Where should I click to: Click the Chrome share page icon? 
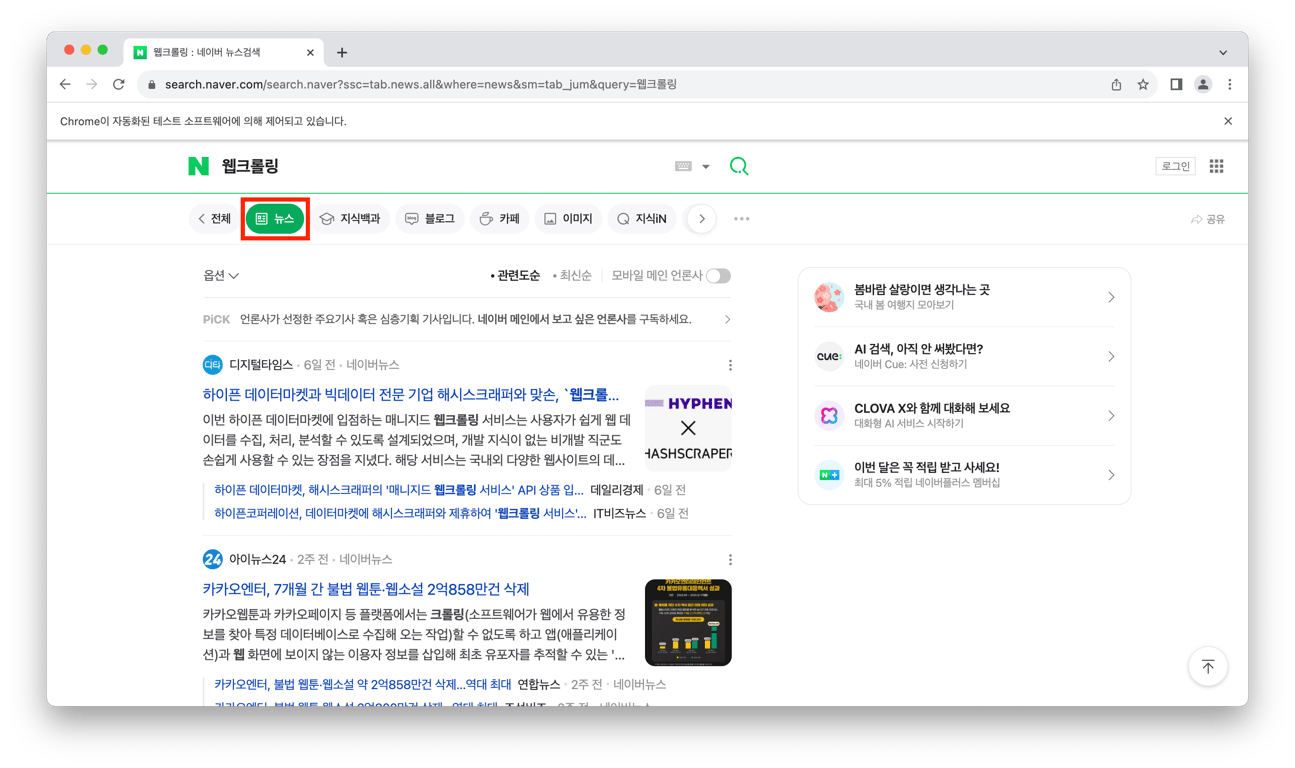(1116, 85)
